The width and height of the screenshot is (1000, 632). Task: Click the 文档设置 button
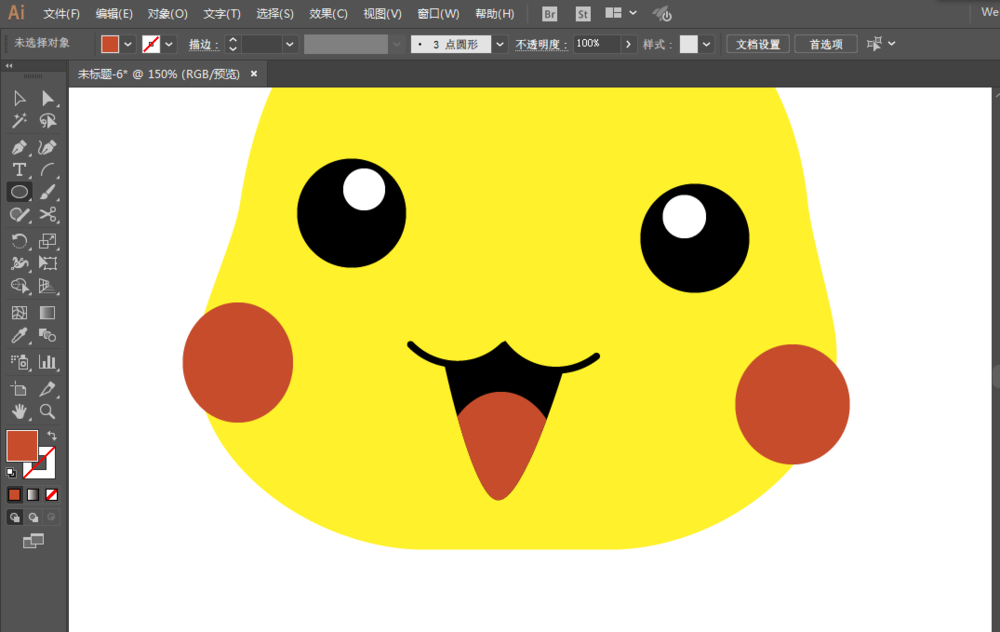[758, 44]
